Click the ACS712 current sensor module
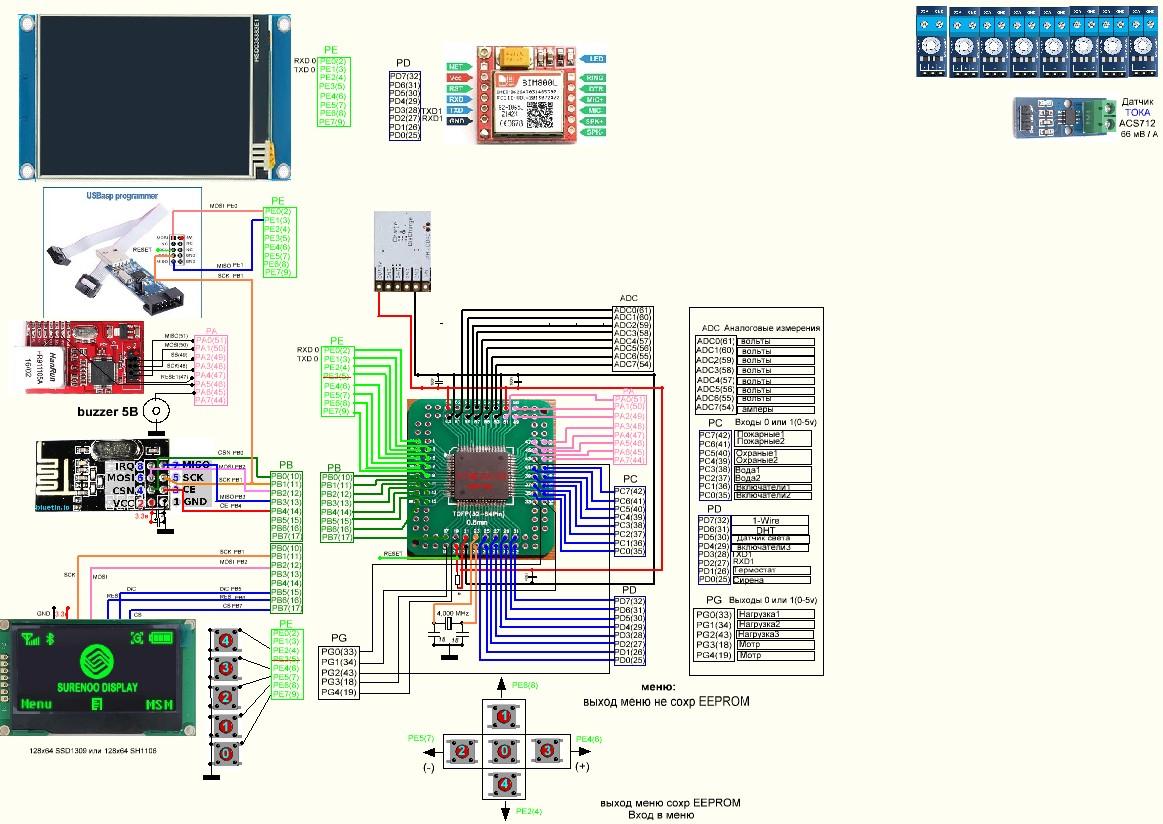The width and height of the screenshot is (1163, 824). click(x=1061, y=117)
